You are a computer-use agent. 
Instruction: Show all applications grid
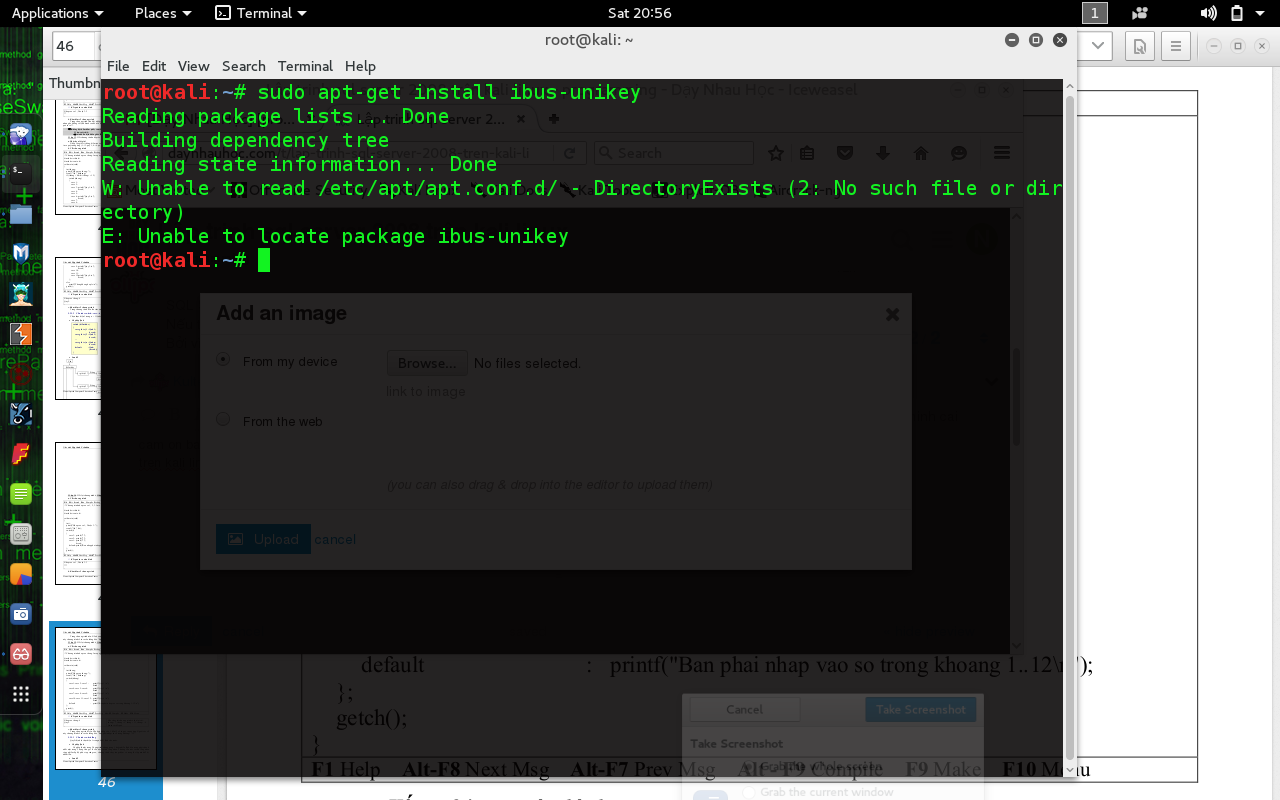point(21,694)
